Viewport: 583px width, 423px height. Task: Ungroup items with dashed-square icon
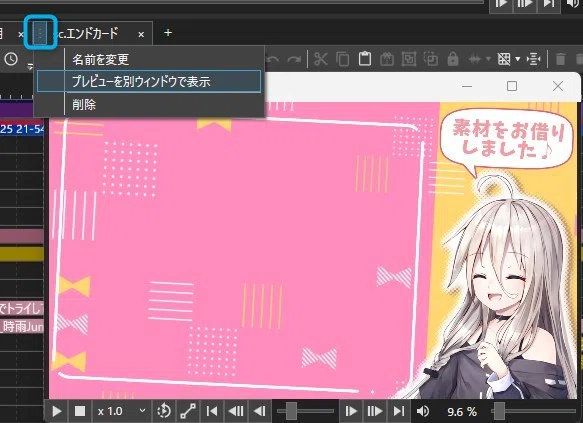pyautogui.click(x=431, y=59)
